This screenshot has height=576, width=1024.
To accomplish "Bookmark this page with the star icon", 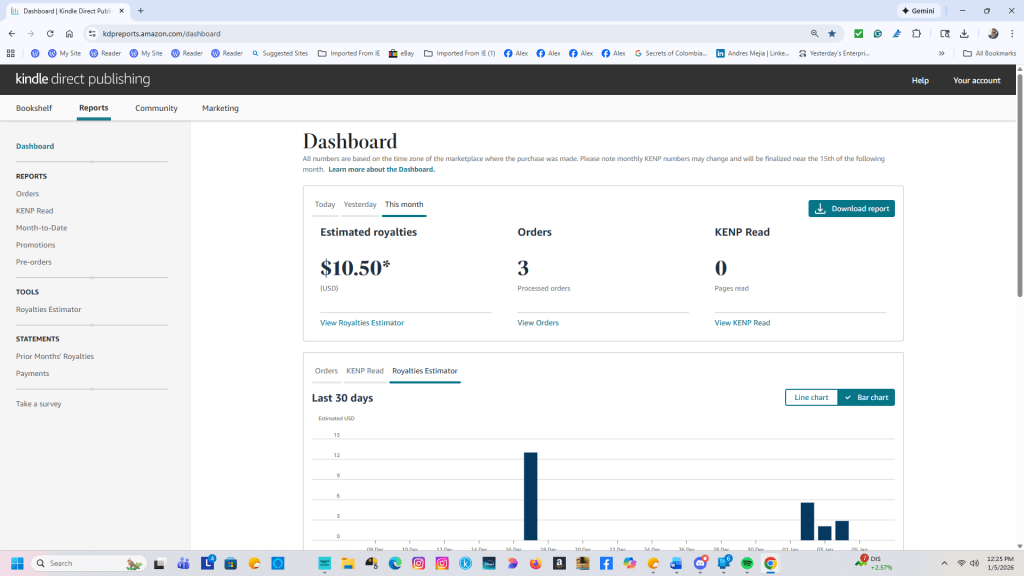I will point(831,33).
